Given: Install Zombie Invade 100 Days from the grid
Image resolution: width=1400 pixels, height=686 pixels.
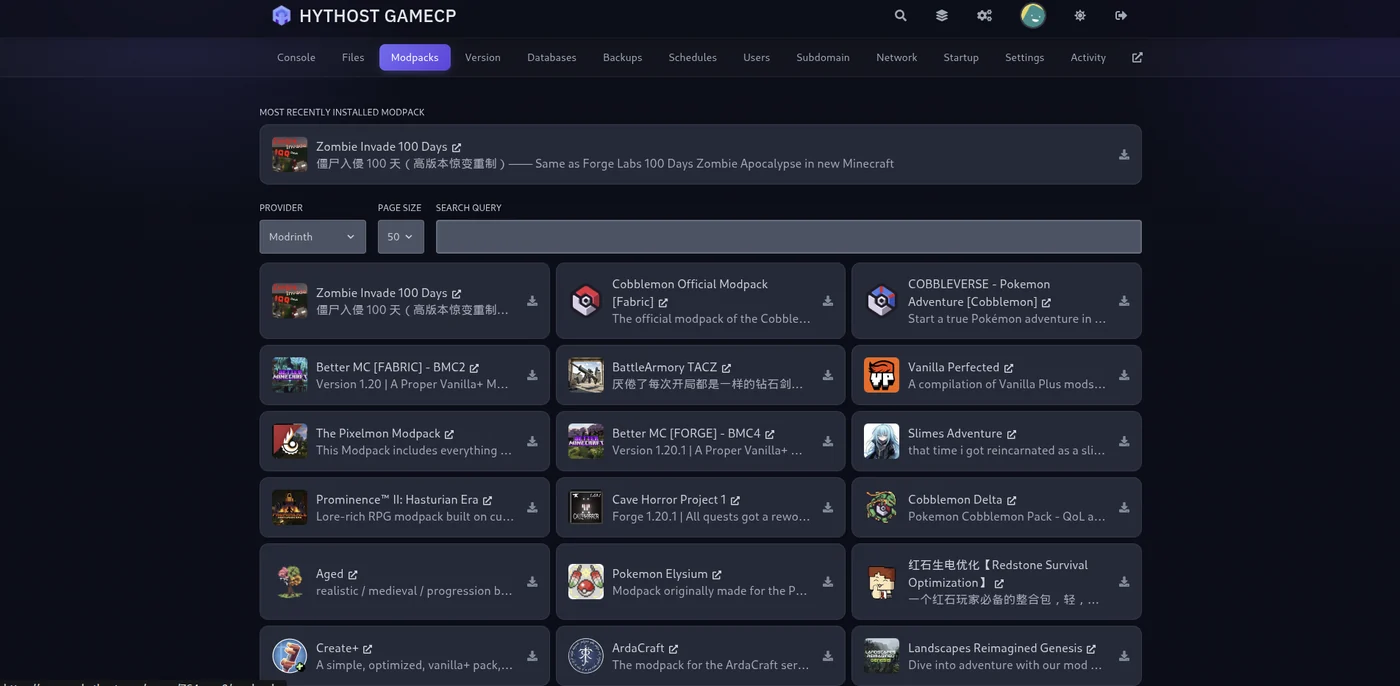Looking at the screenshot, I should [x=532, y=301].
